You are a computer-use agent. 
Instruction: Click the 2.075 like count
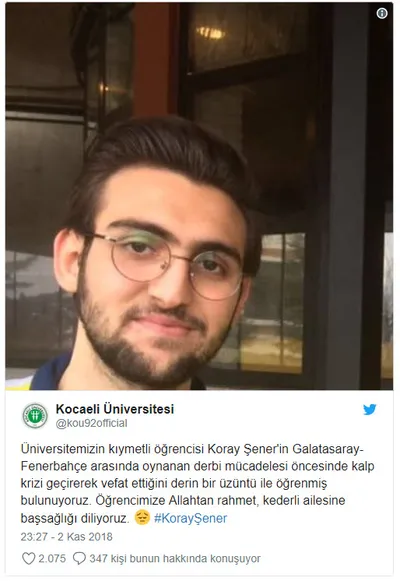point(52,558)
